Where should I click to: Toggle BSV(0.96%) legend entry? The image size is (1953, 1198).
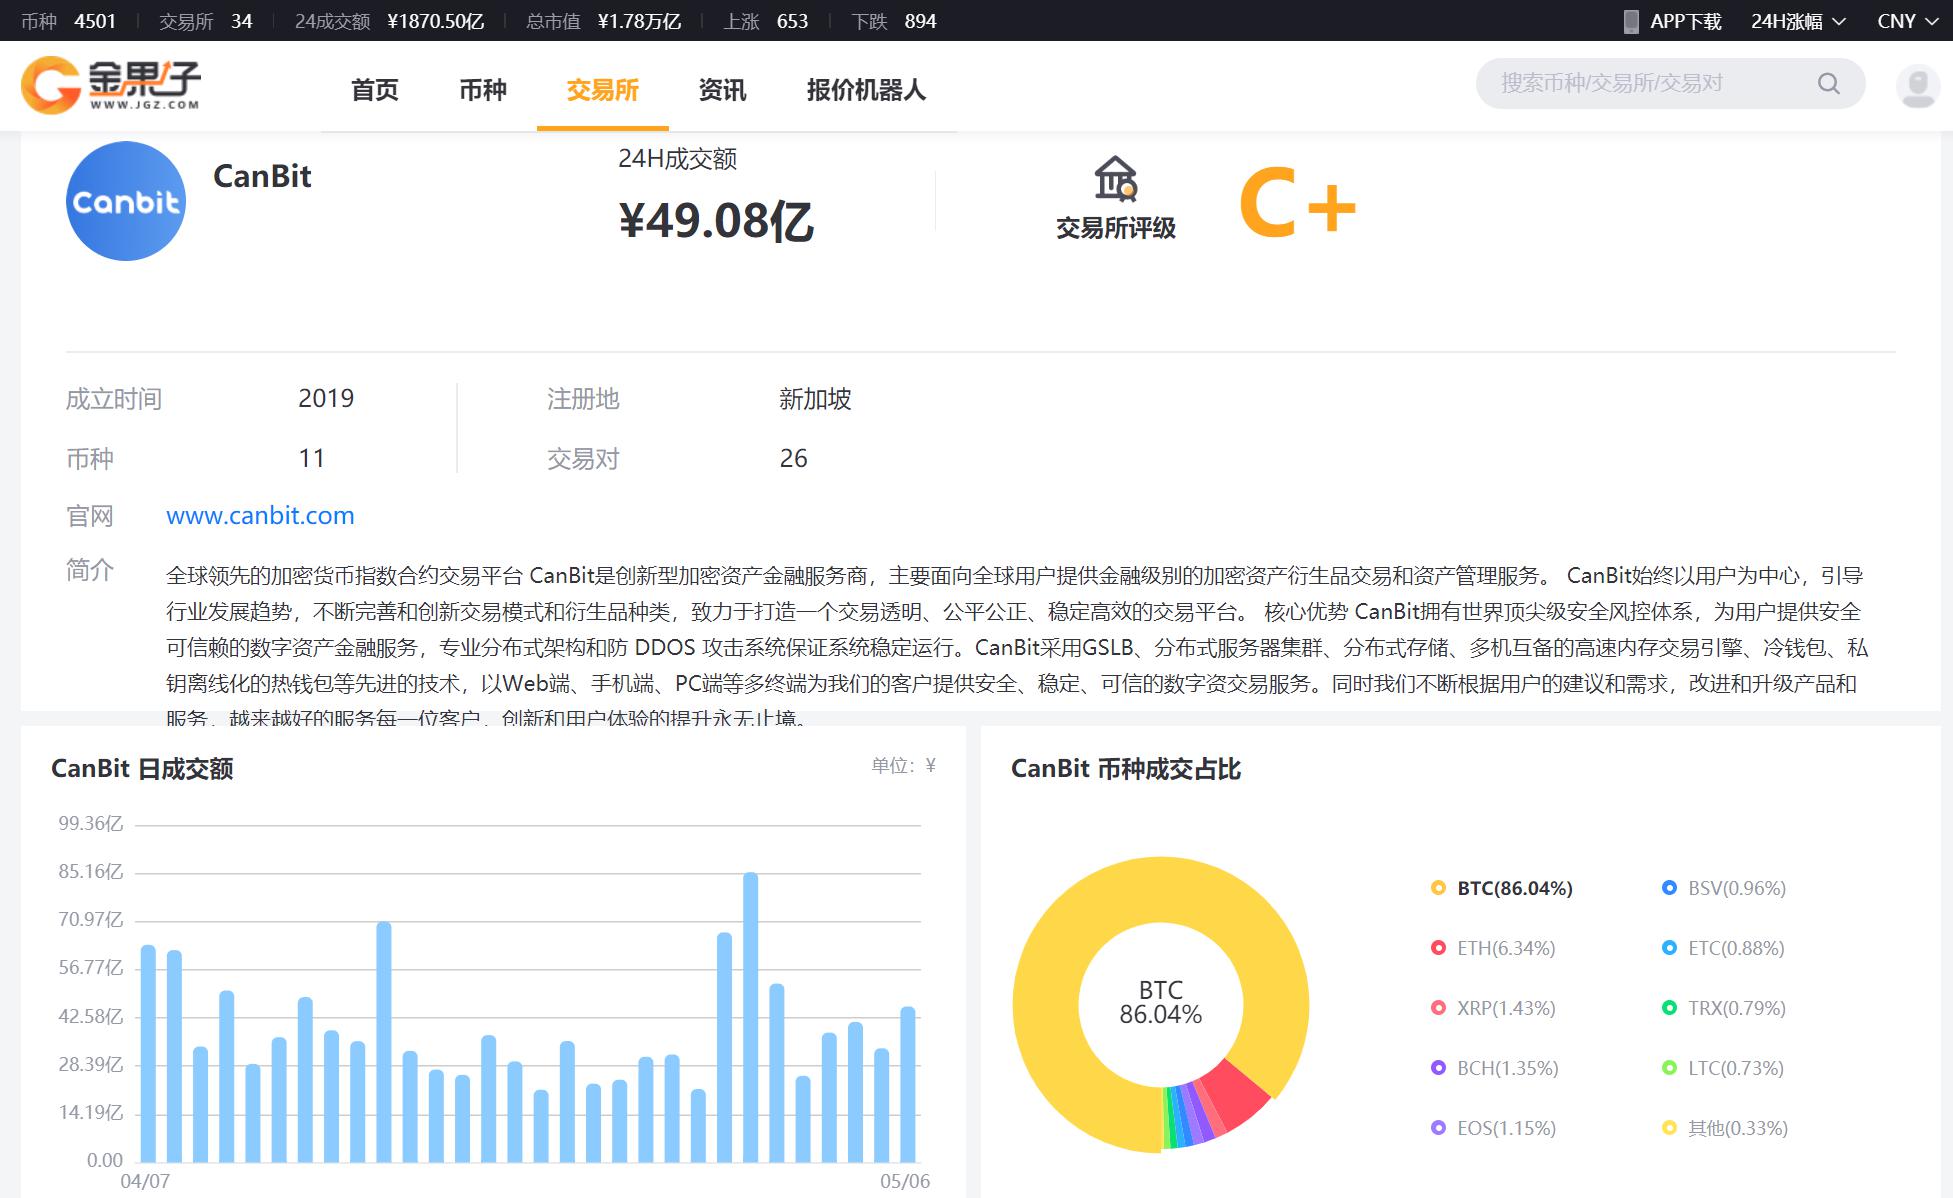pos(1724,888)
